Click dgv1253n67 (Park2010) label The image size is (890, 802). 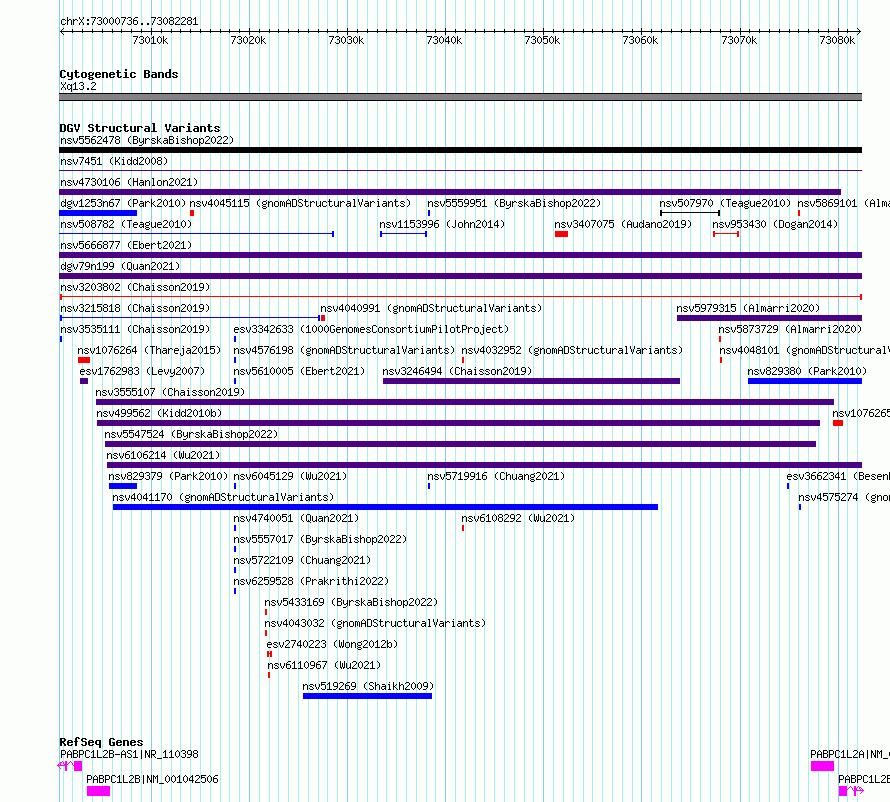[123, 203]
